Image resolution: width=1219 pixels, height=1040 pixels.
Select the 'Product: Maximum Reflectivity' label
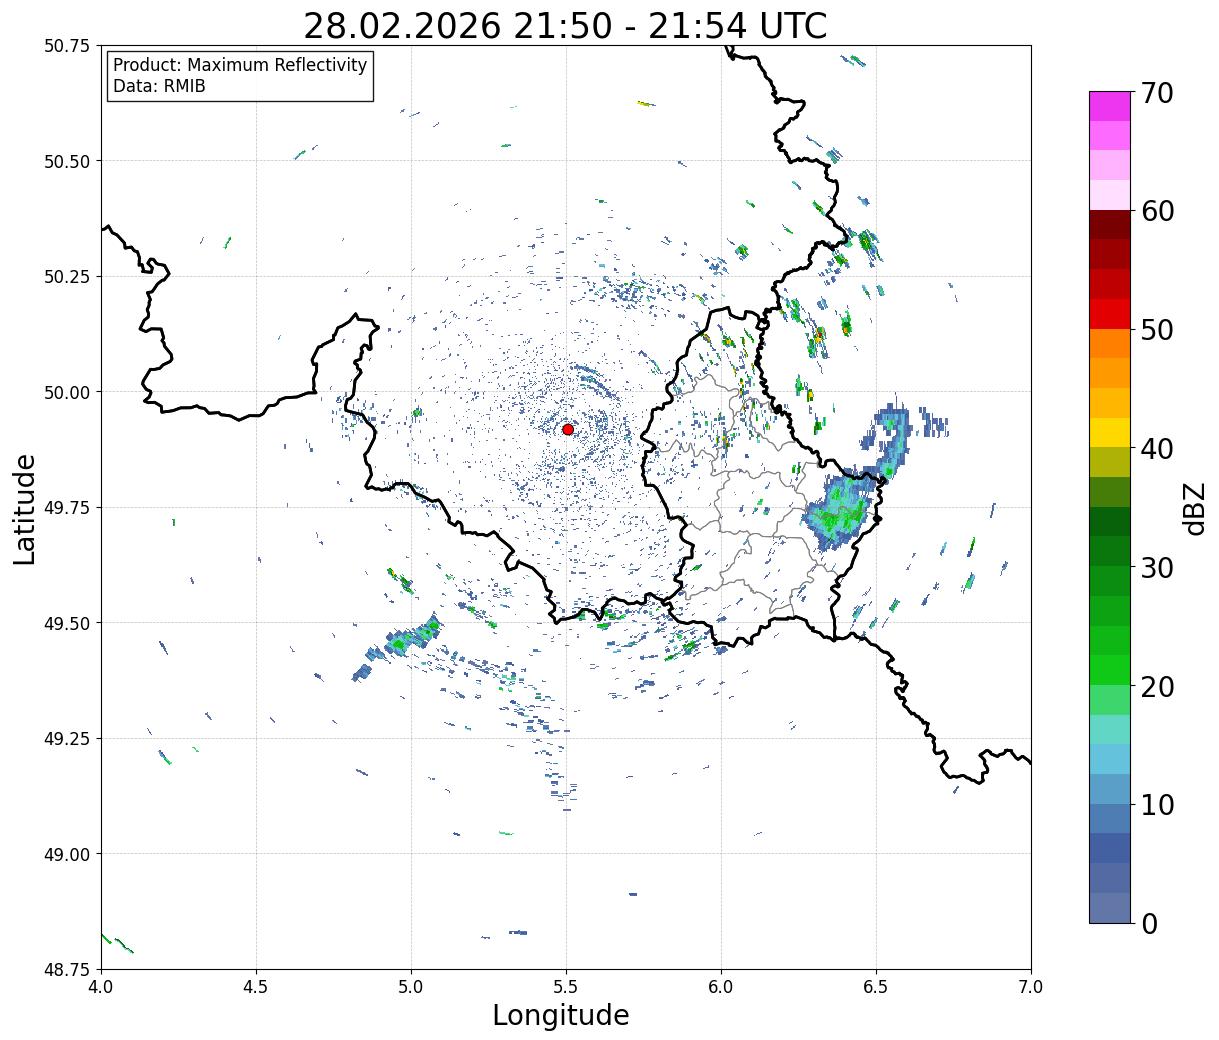pyautogui.click(x=240, y=65)
